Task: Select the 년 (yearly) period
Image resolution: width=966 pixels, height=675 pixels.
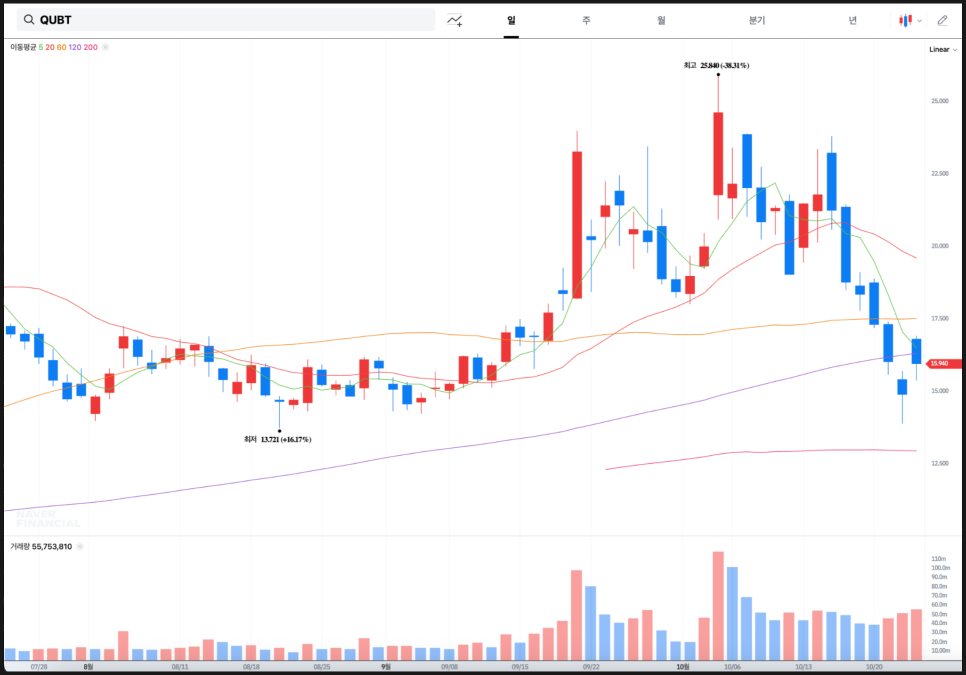Action: (x=852, y=20)
